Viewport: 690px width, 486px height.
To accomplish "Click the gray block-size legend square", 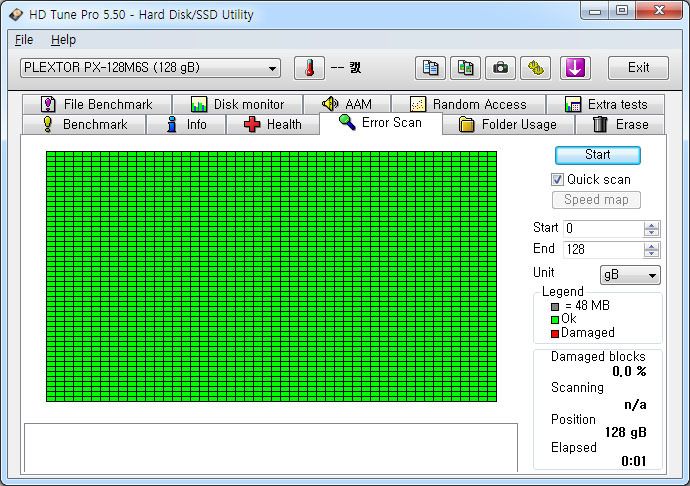I will pos(555,307).
